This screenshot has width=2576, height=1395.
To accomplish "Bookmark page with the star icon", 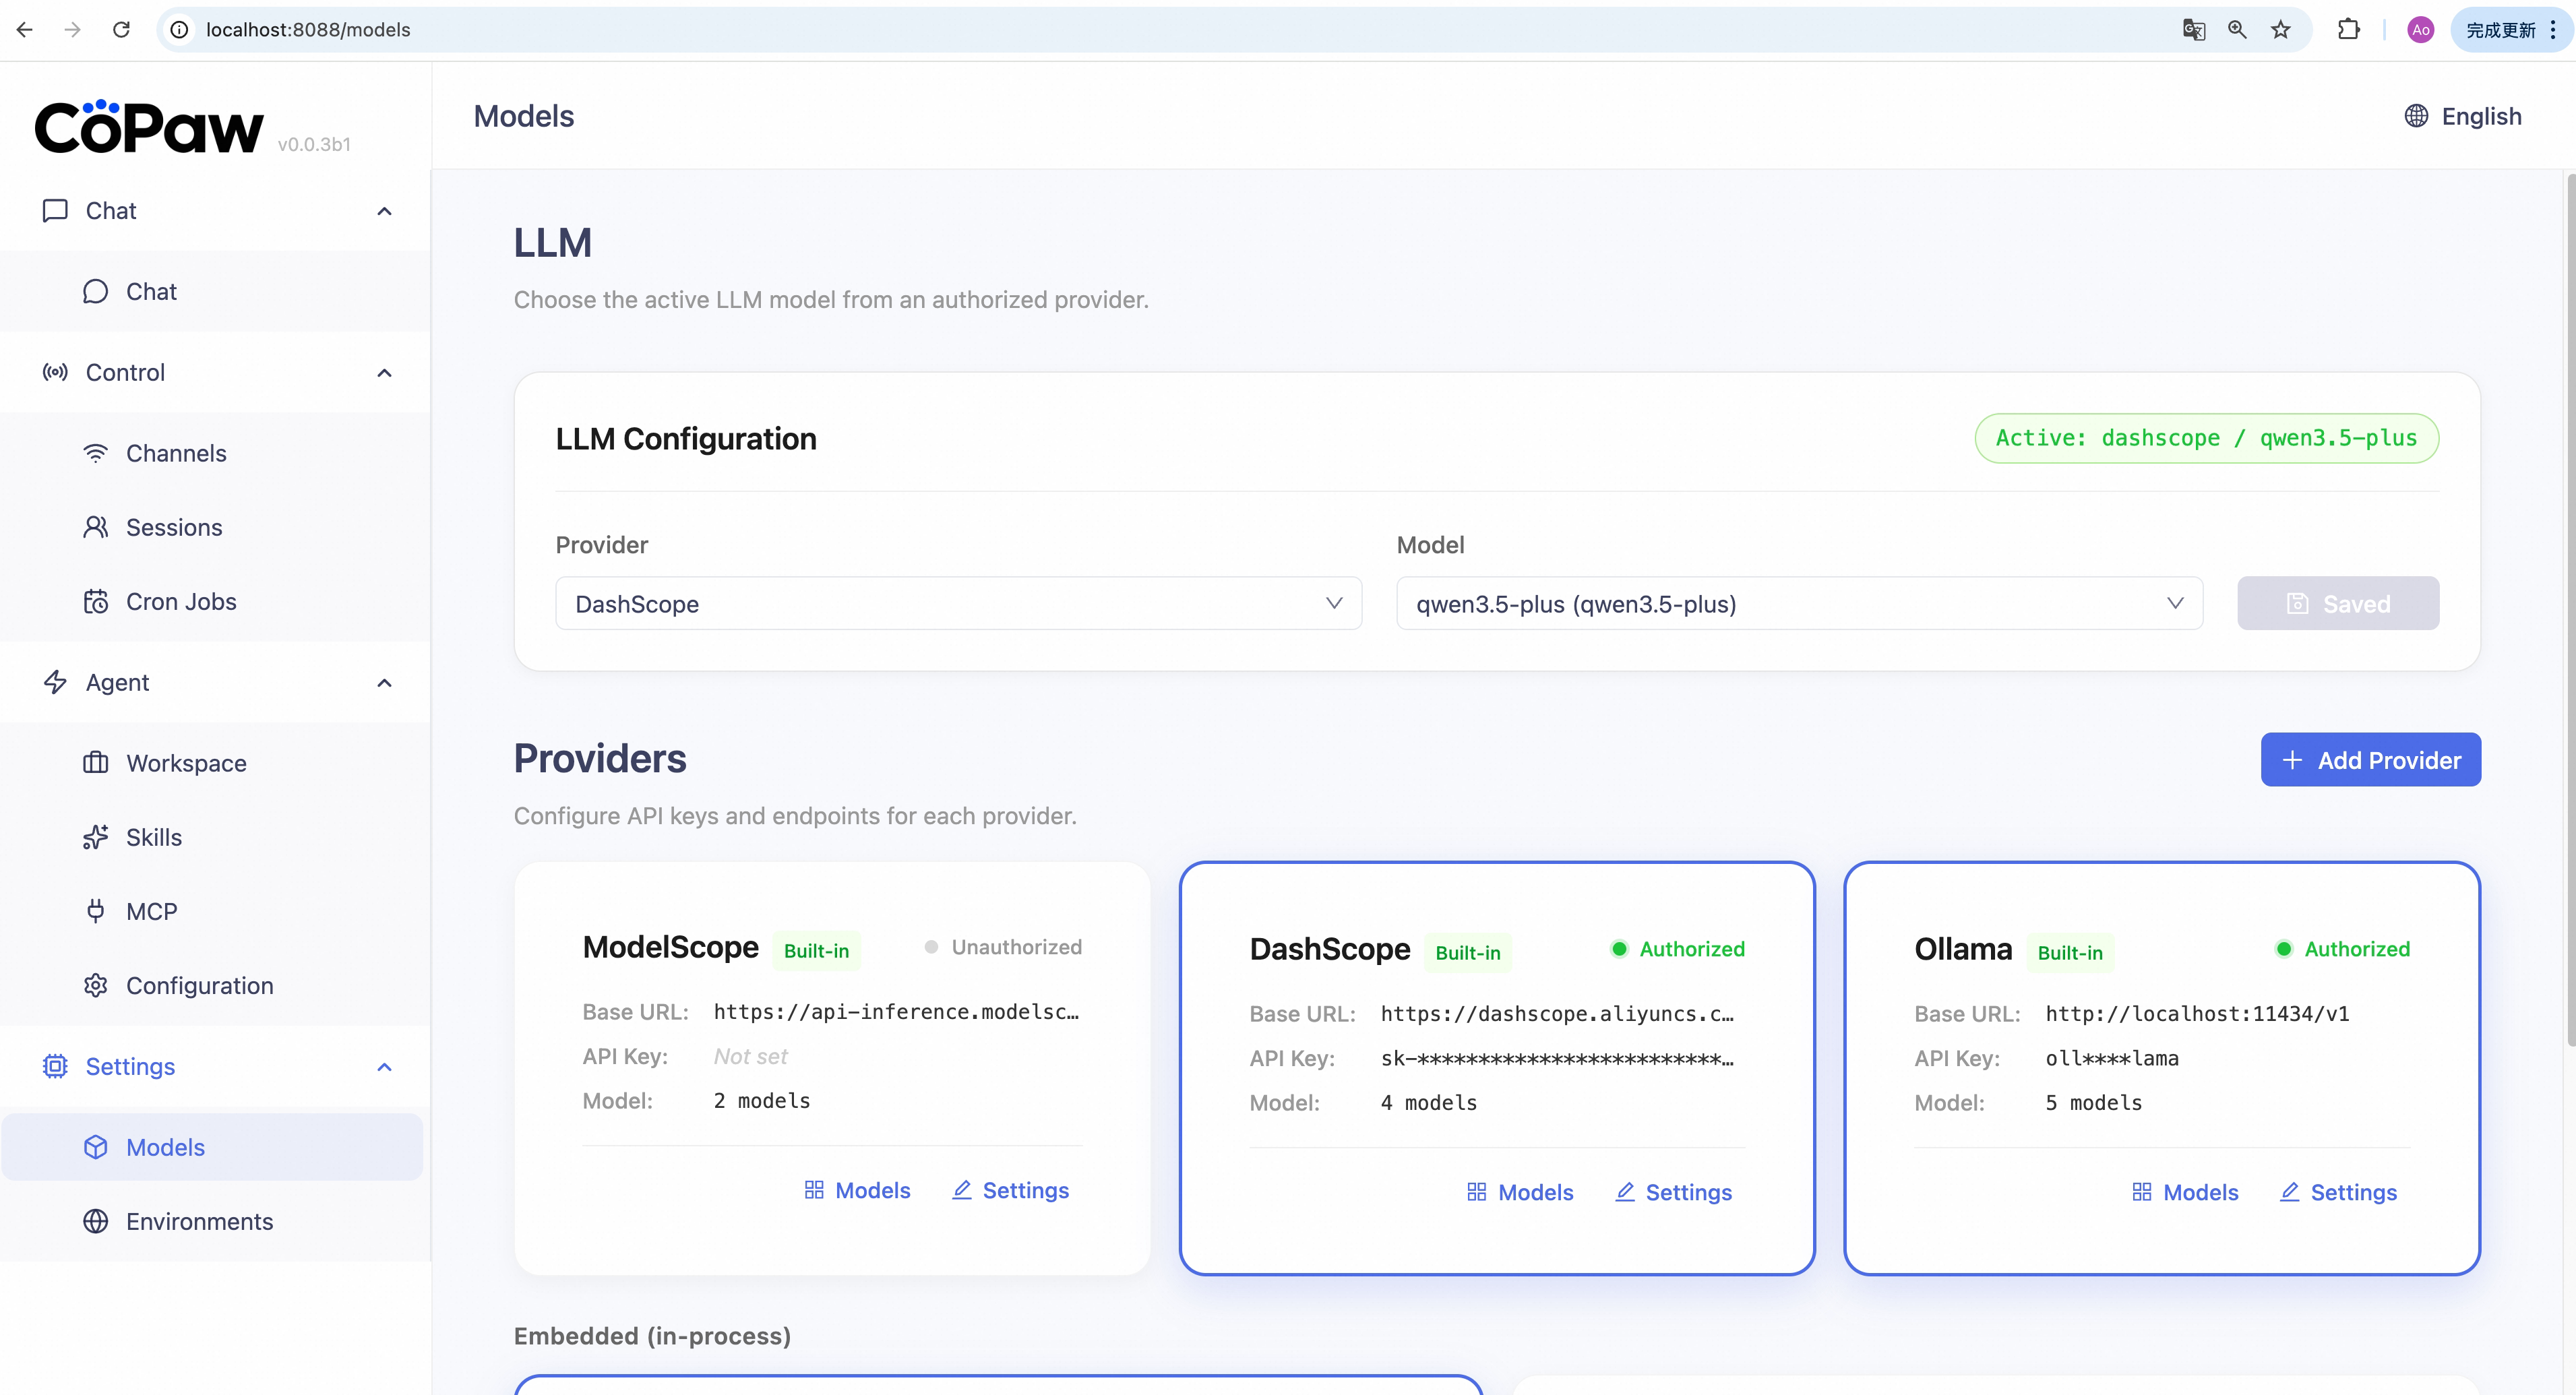I will pos(2280,30).
